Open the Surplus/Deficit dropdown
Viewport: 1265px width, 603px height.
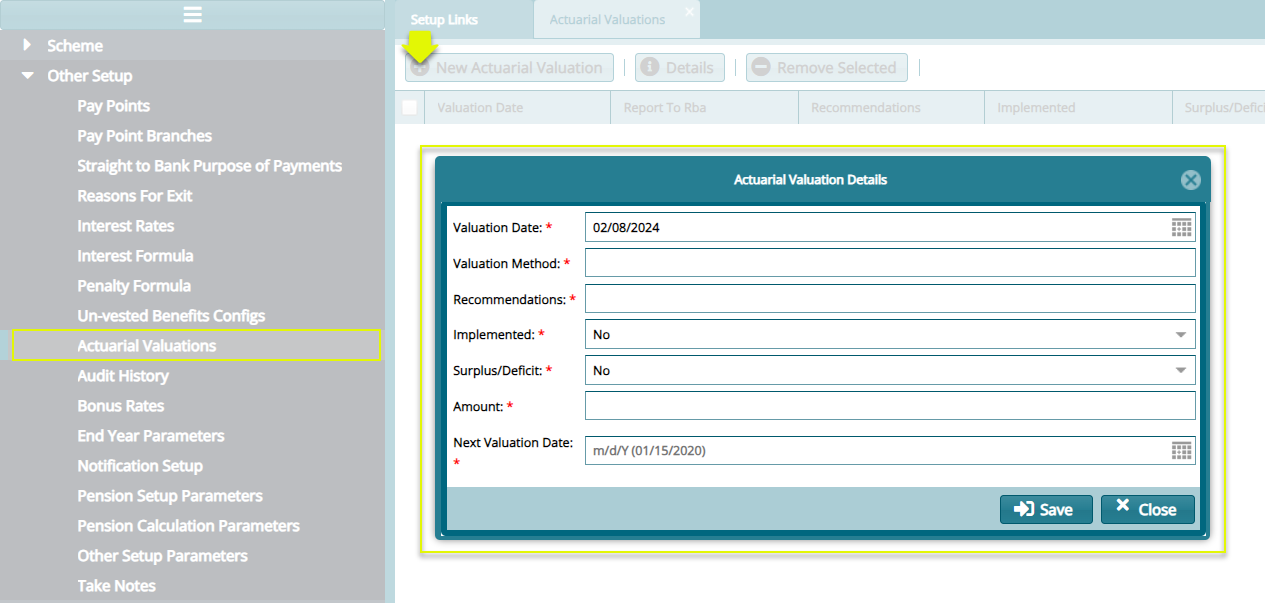[1181, 369]
